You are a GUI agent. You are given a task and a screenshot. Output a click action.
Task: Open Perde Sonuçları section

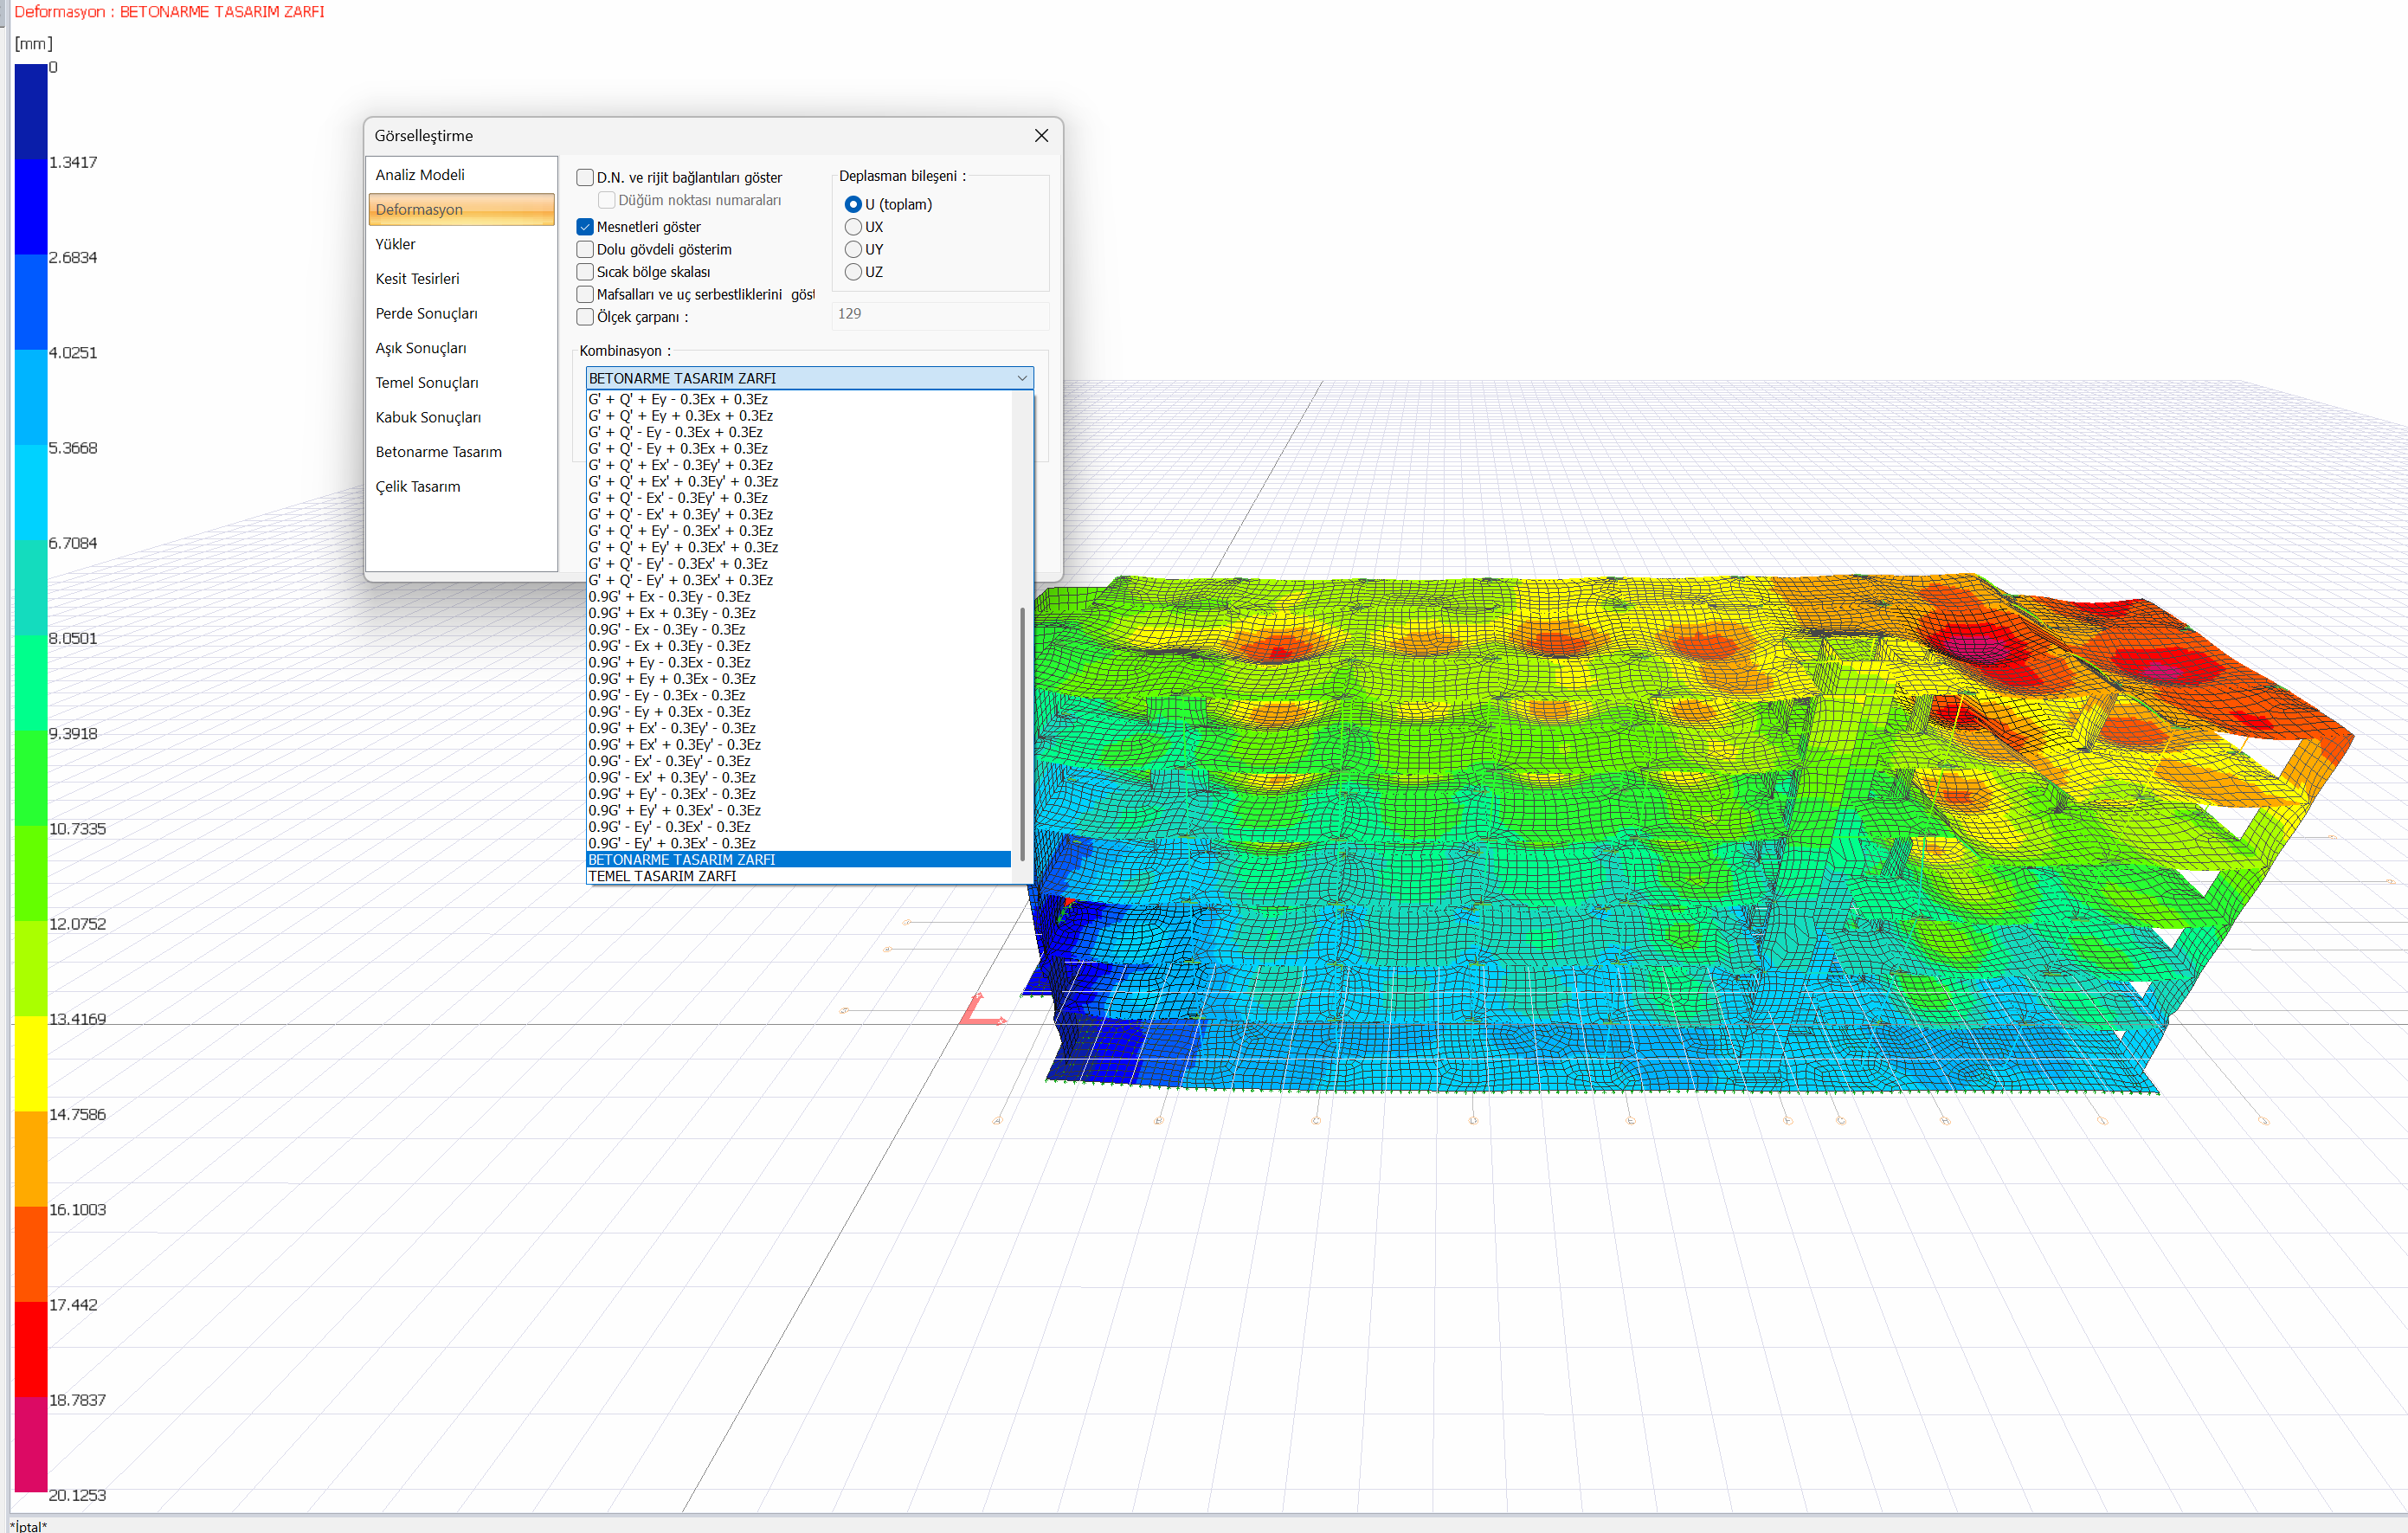(426, 313)
